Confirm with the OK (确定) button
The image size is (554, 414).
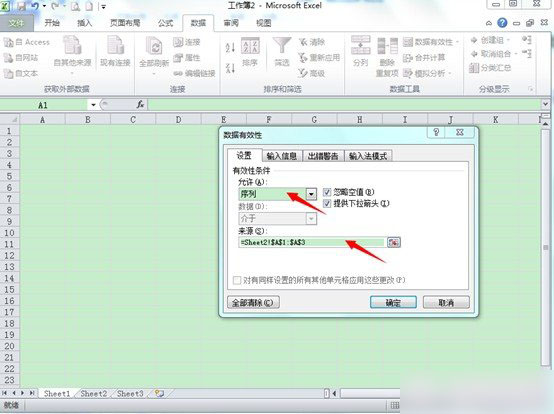tap(393, 303)
